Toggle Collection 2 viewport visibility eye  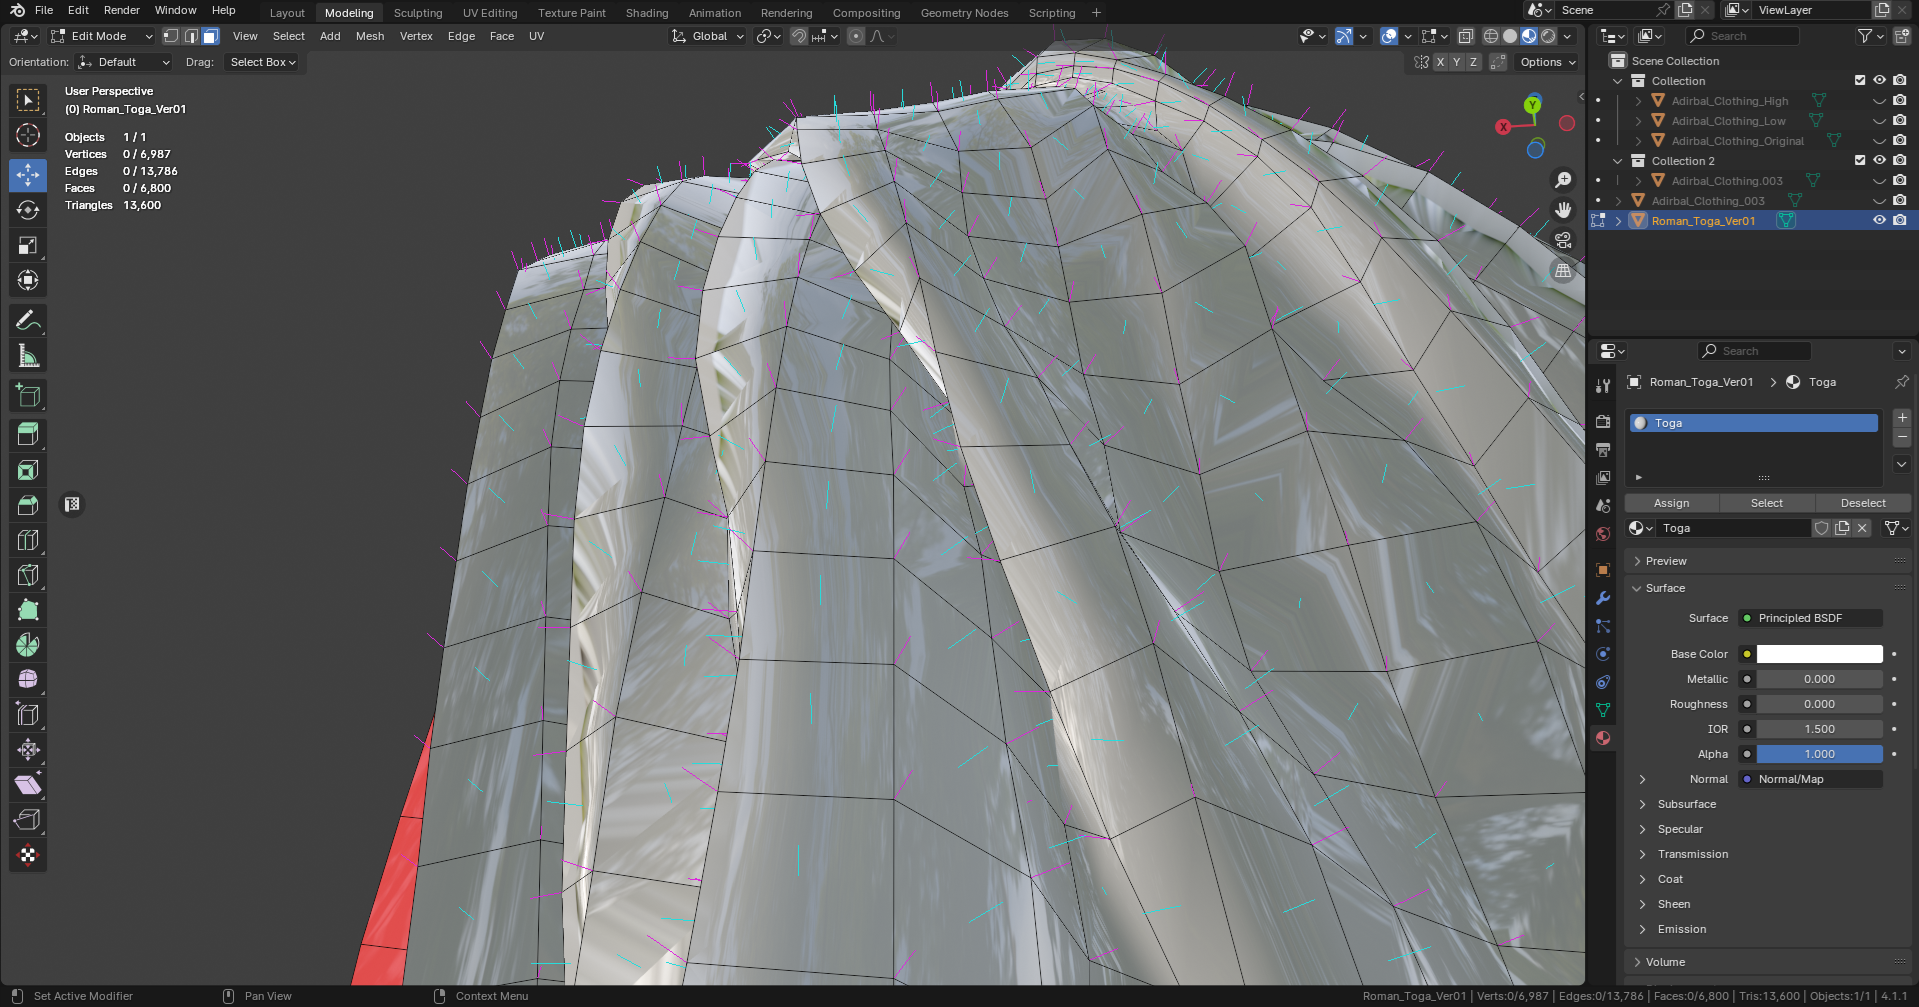(x=1879, y=160)
